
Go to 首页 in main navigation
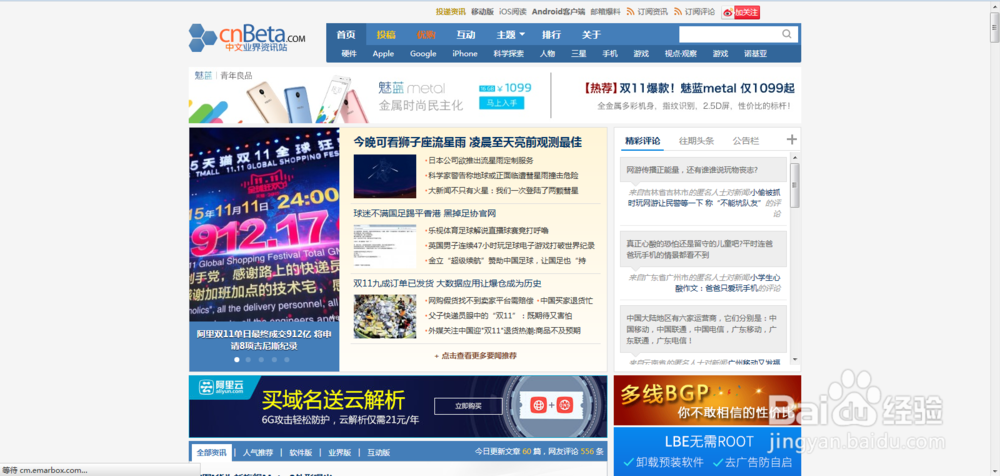click(x=346, y=34)
